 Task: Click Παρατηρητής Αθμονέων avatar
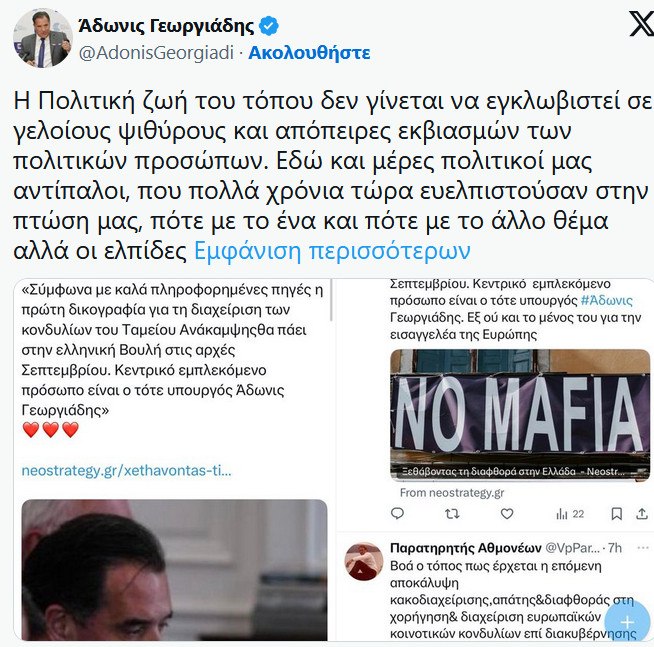(364, 561)
